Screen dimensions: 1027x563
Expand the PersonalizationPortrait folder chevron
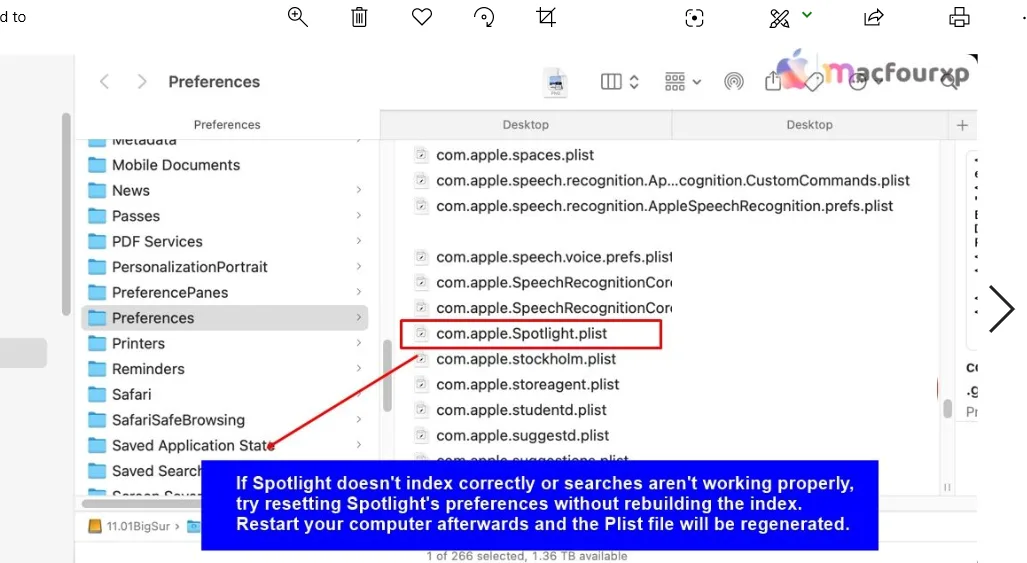(359, 266)
